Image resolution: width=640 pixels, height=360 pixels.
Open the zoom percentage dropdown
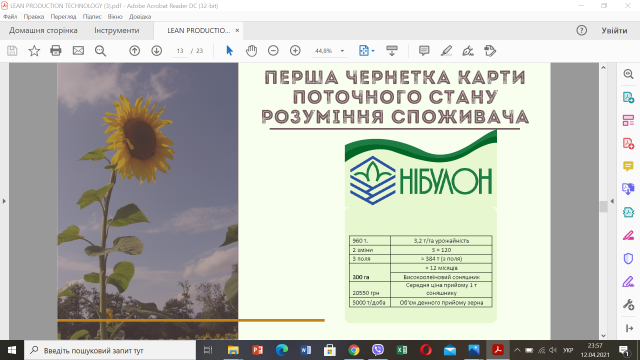[342, 51]
